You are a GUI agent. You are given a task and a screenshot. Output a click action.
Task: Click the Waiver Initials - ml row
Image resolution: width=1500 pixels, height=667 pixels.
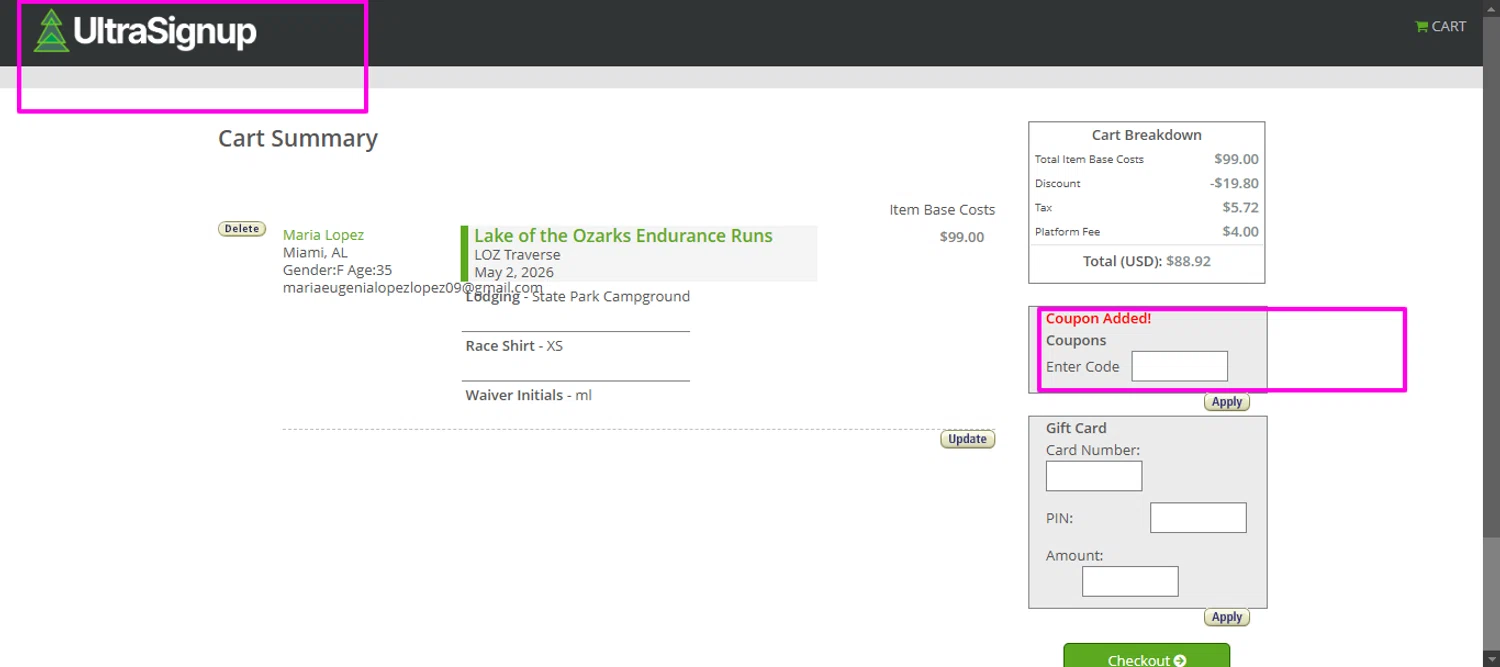tap(528, 395)
